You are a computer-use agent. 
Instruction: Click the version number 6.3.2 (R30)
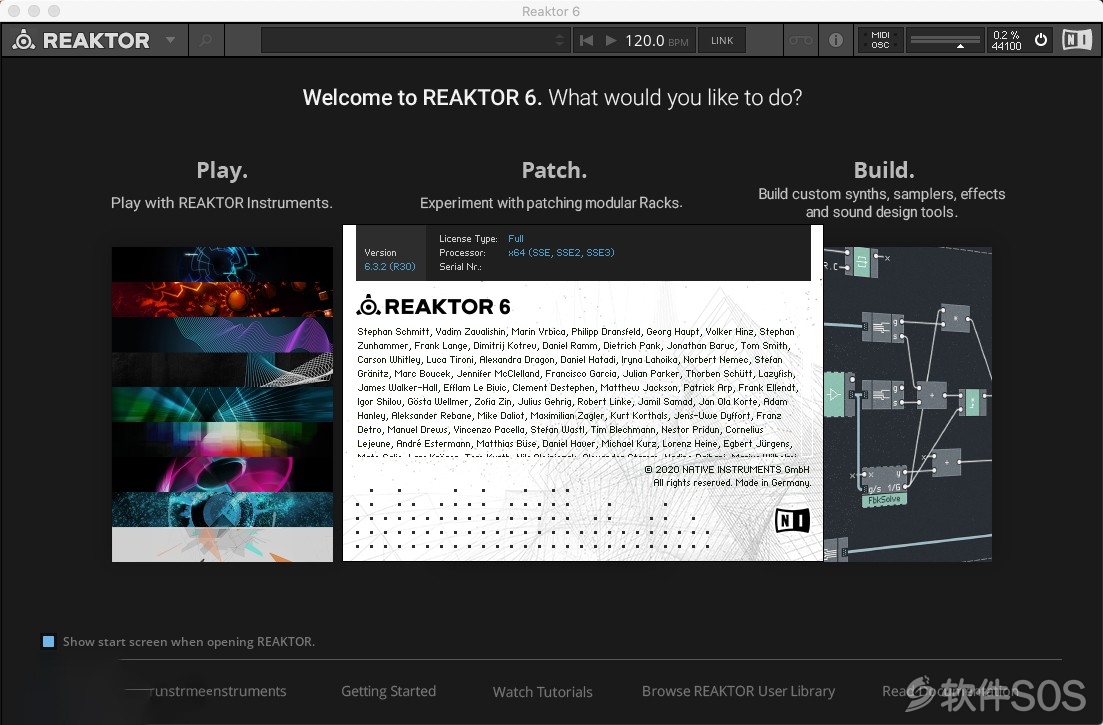pyautogui.click(x=390, y=267)
